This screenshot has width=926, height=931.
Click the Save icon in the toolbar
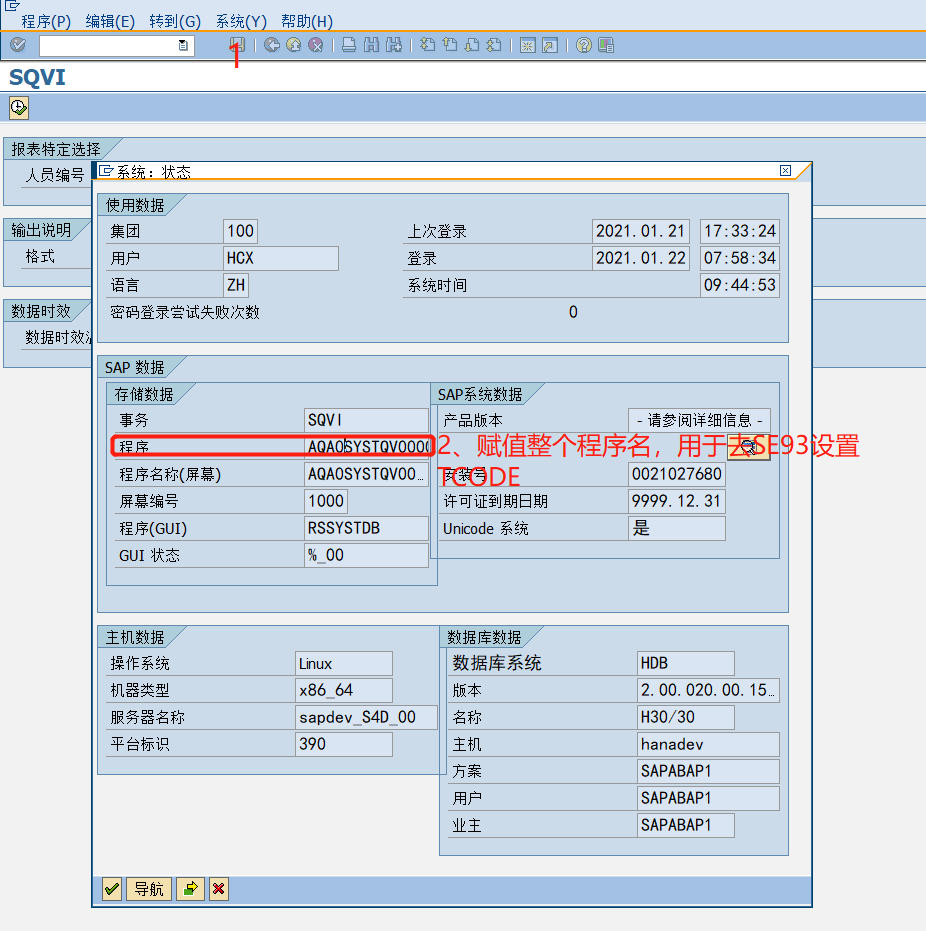237,45
